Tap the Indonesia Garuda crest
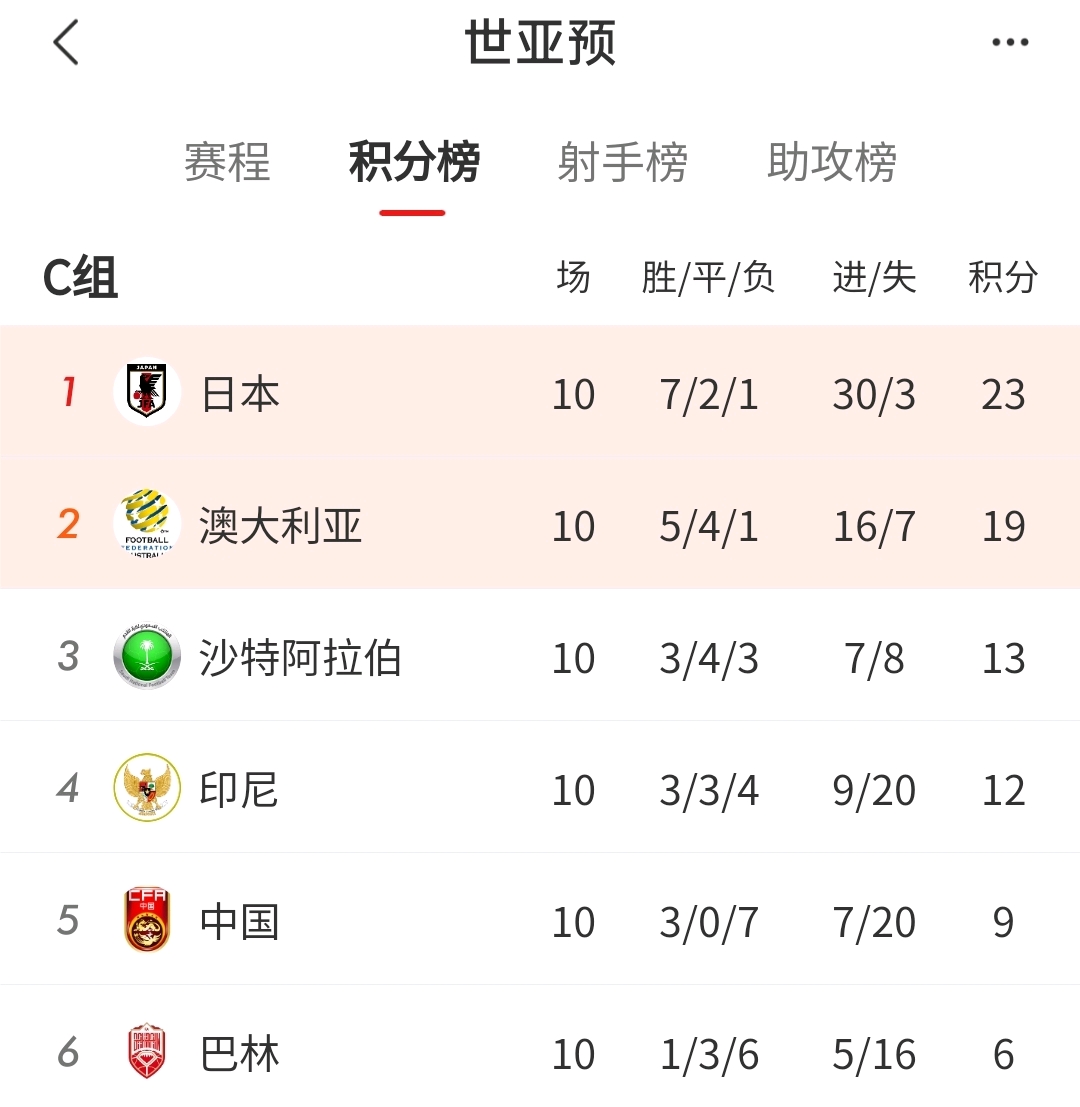Image resolution: width=1080 pixels, height=1107 pixels. point(147,787)
